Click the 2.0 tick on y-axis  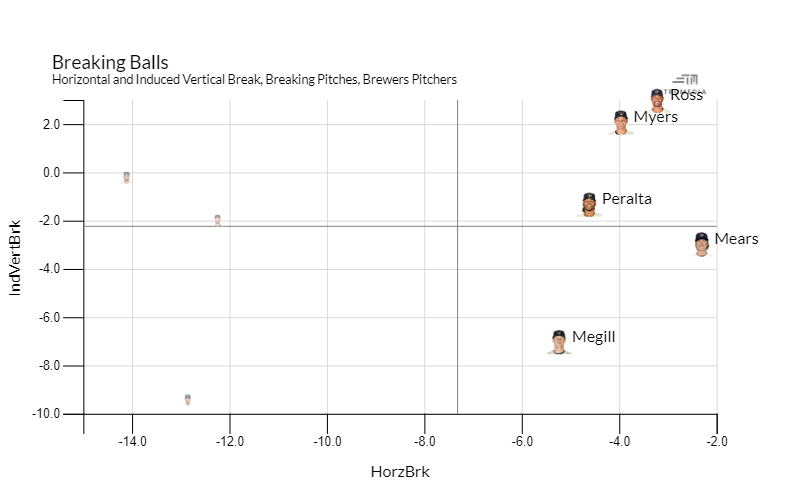[50, 125]
